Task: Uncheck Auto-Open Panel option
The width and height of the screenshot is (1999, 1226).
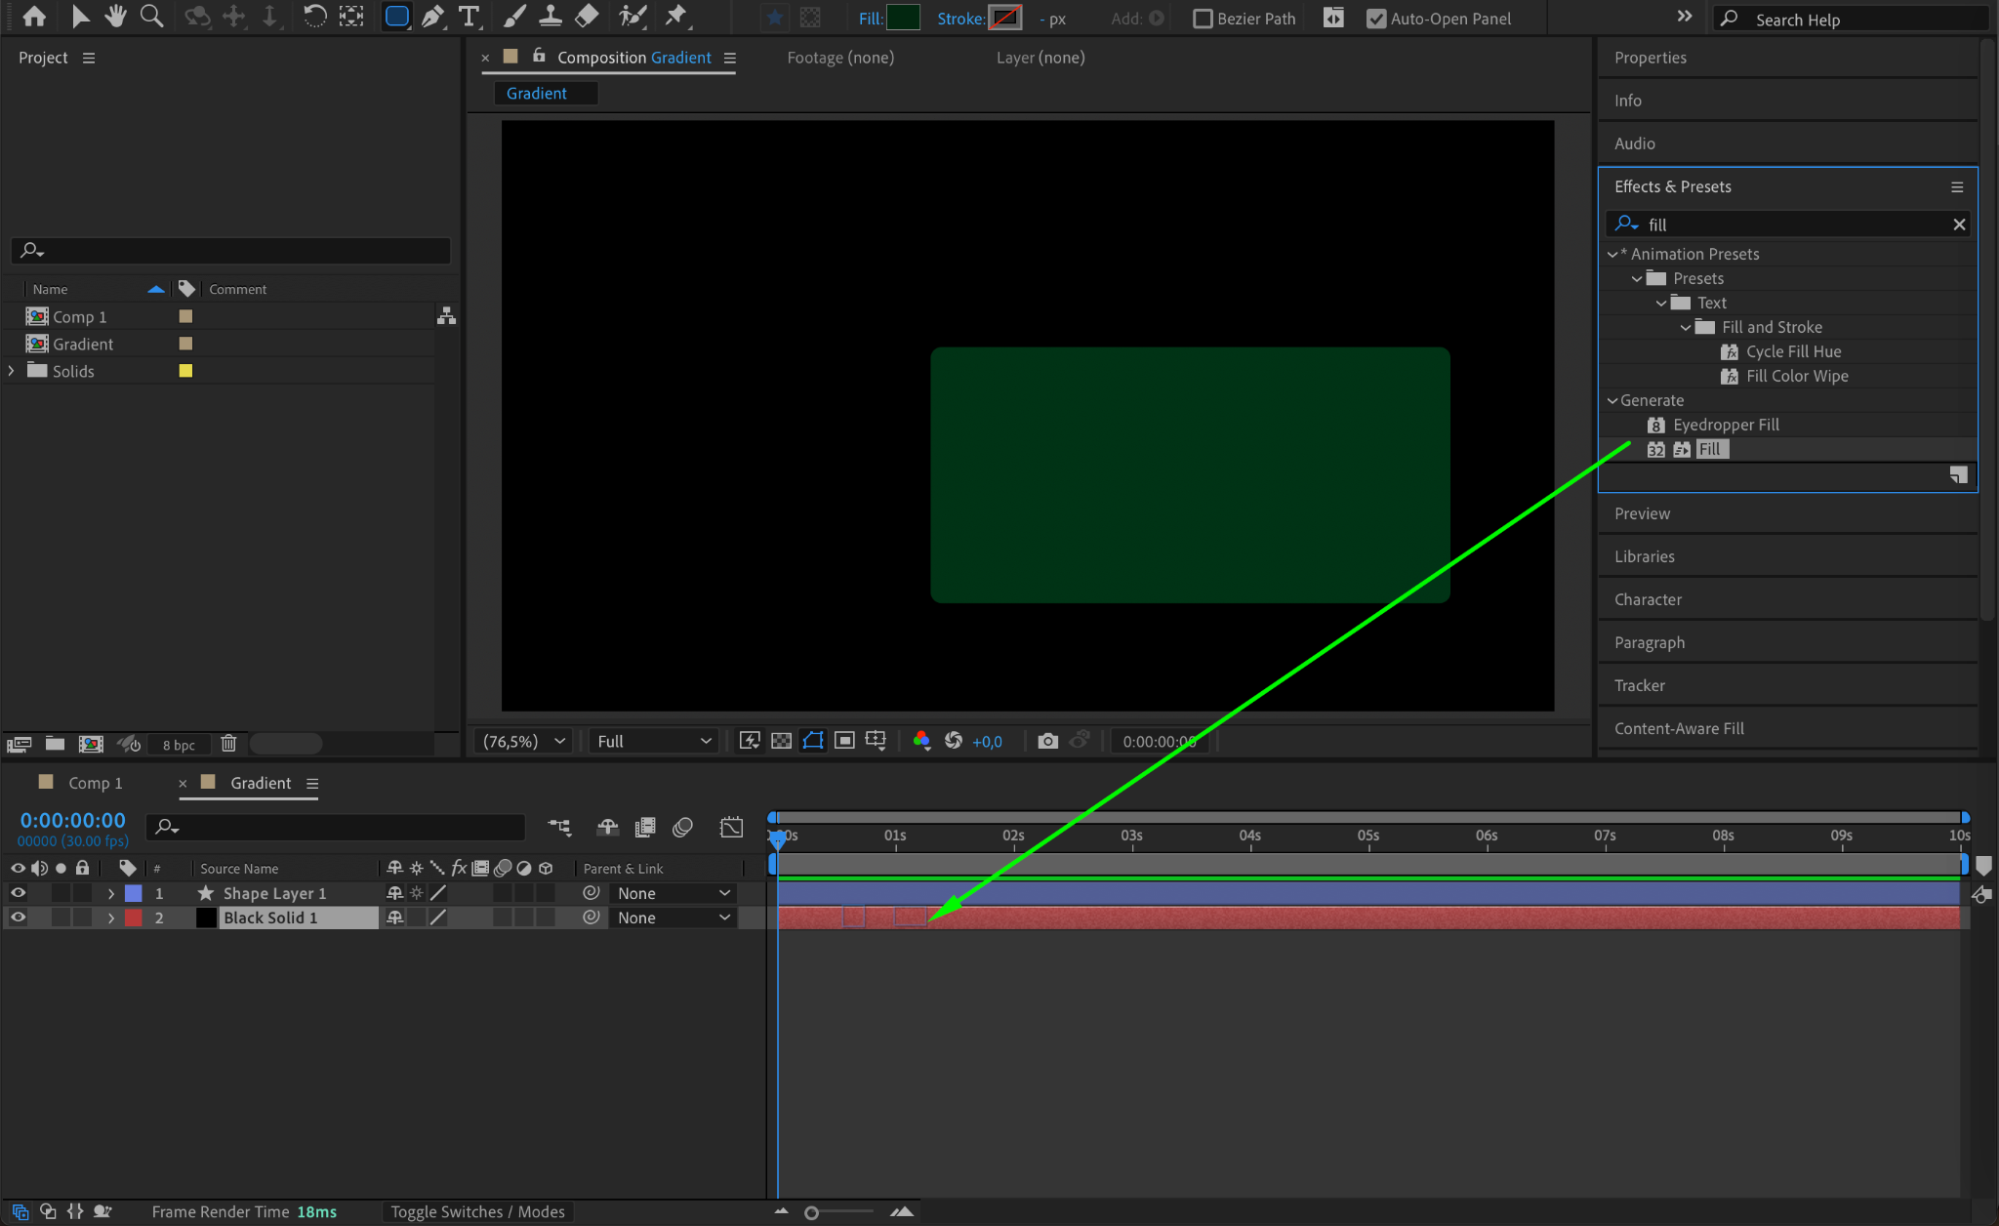Action: click(x=1376, y=18)
